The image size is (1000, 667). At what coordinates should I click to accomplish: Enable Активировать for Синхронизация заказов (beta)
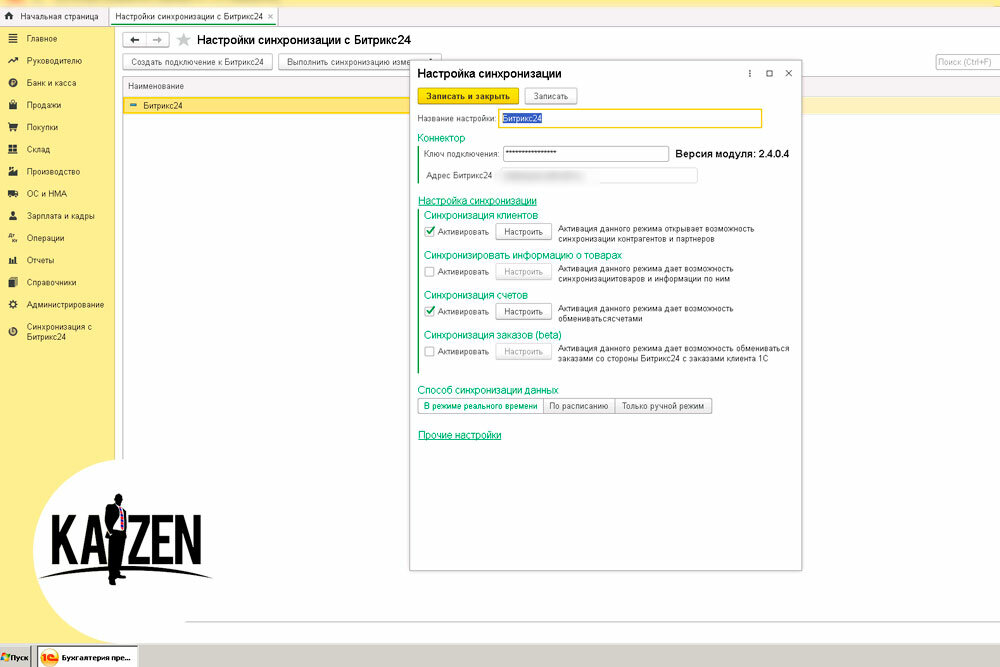[430, 351]
